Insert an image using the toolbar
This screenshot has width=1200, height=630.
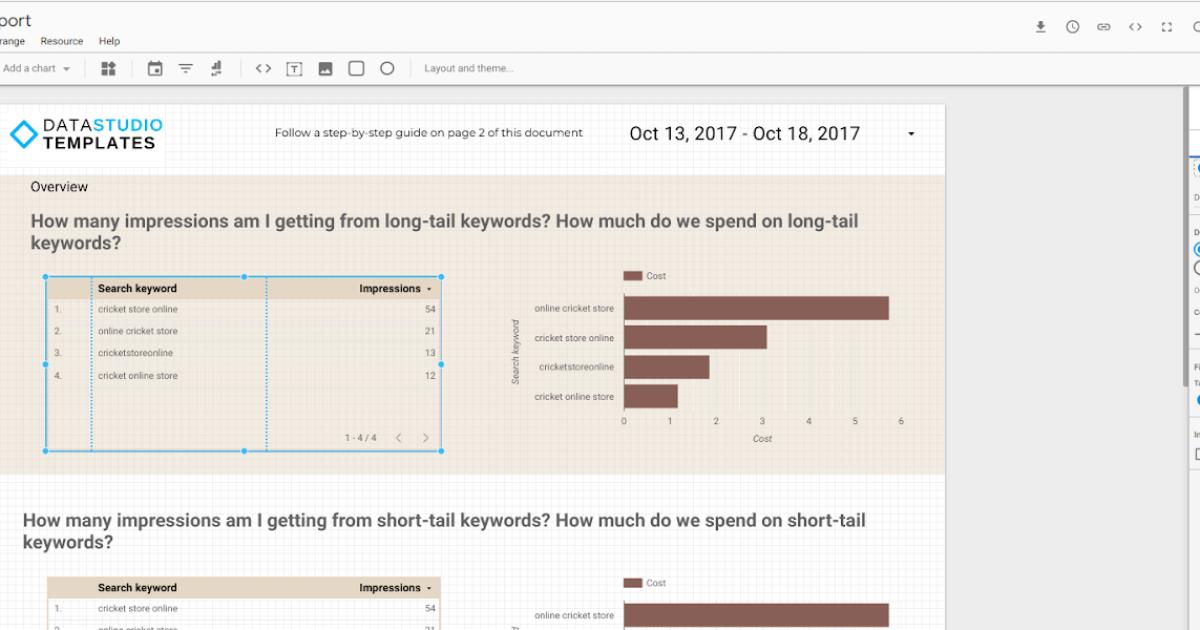[327, 68]
